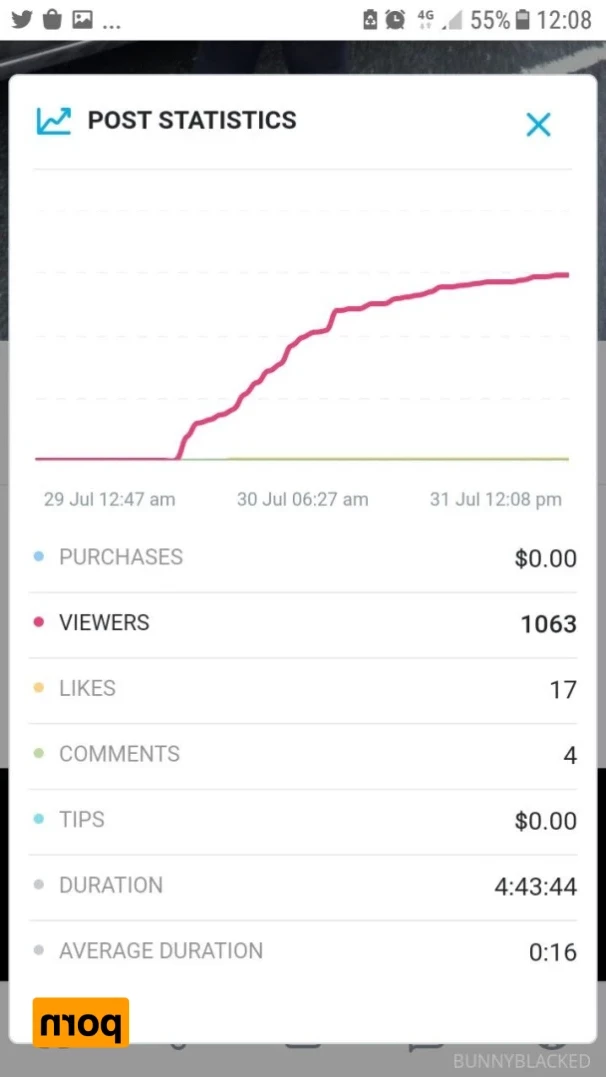Click the chart icon beside Post Statistics
This screenshot has height=1077, width=606.
point(54,121)
